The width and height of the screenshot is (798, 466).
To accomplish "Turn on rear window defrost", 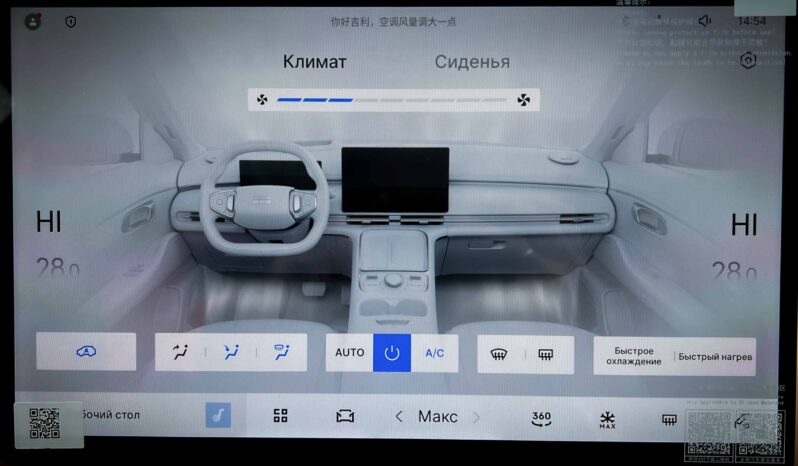I will pyautogui.click(x=546, y=355).
